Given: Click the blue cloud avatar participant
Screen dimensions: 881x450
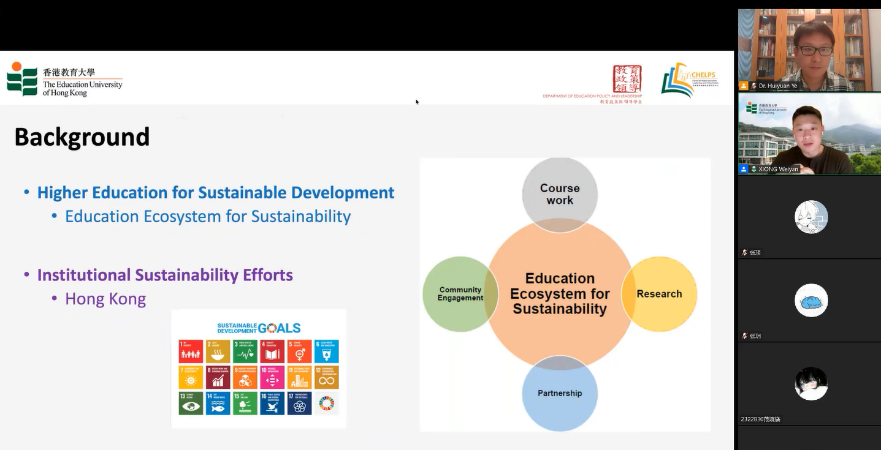Looking at the screenshot, I should point(810,300).
